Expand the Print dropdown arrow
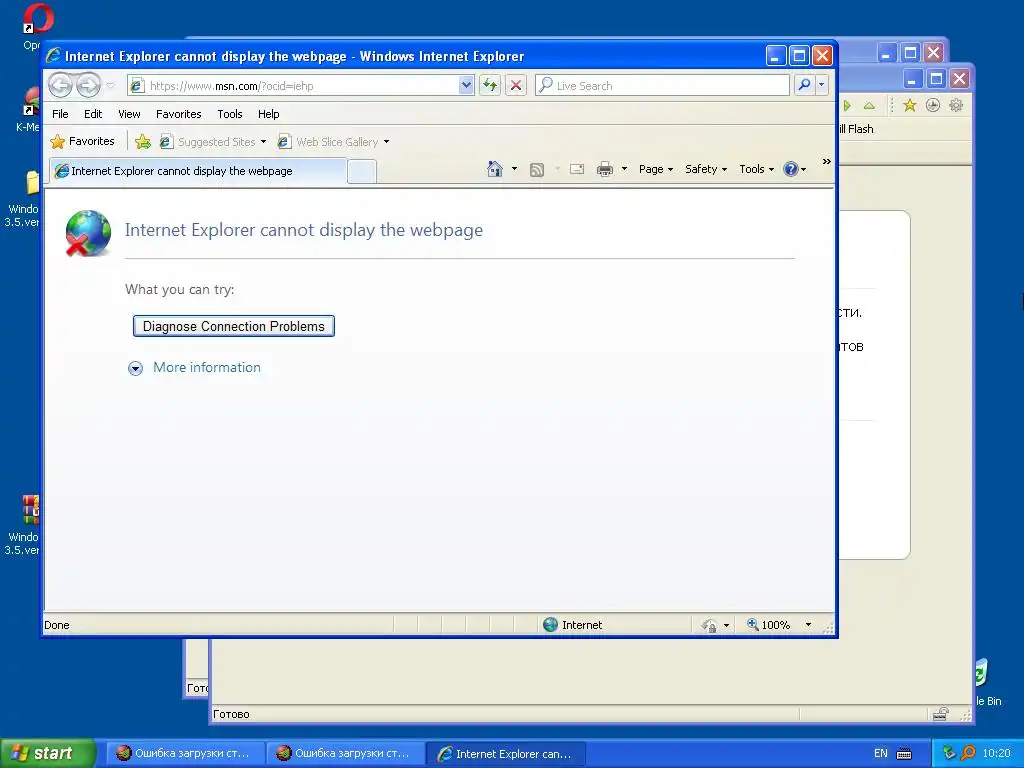Viewport: 1024px width, 768px height. [624, 169]
